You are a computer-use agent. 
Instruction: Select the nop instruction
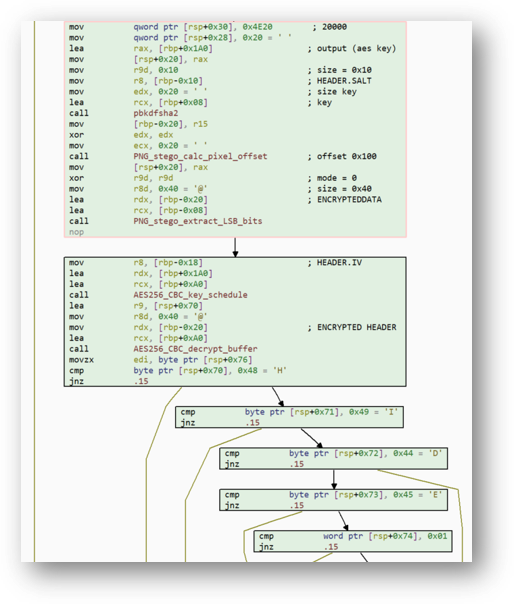[x=76, y=232]
